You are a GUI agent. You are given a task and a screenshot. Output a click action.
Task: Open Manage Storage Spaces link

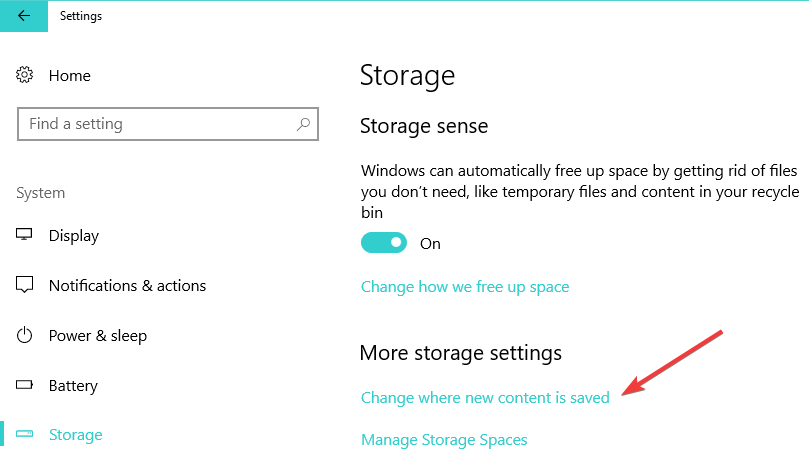pyautogui.click(x=444, y=440)
